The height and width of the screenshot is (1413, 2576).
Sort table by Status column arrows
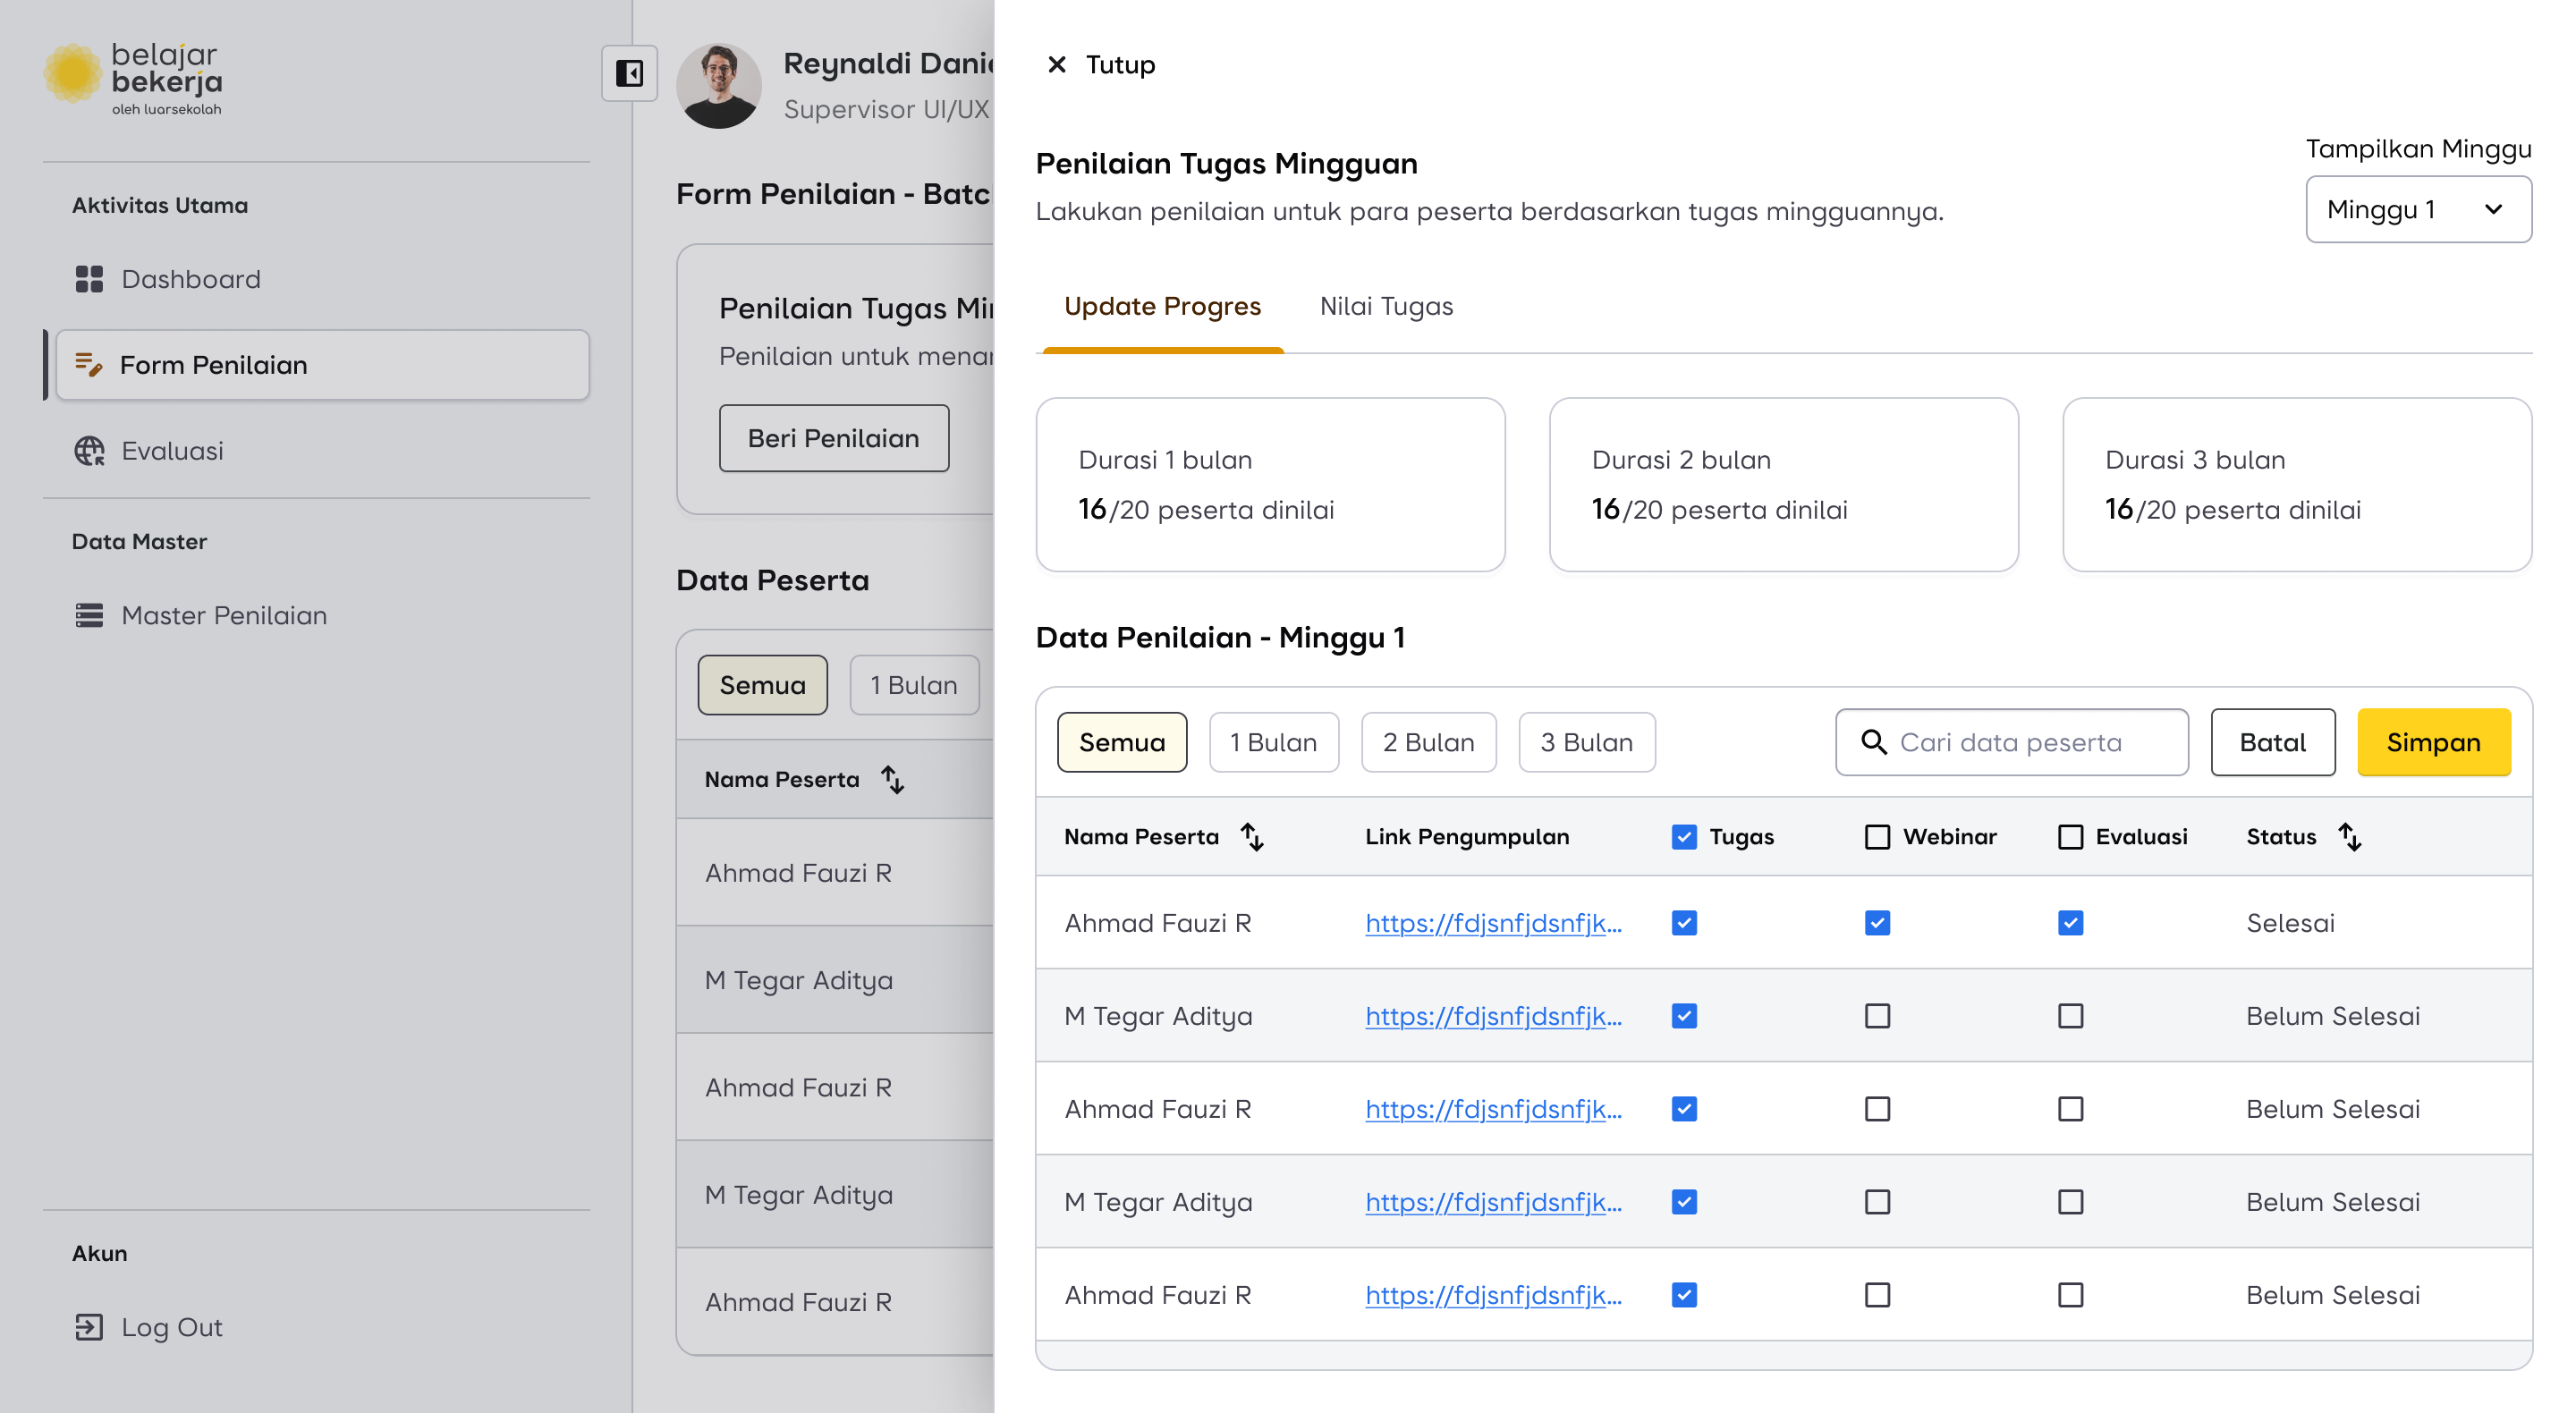(x=2349, y=837)
